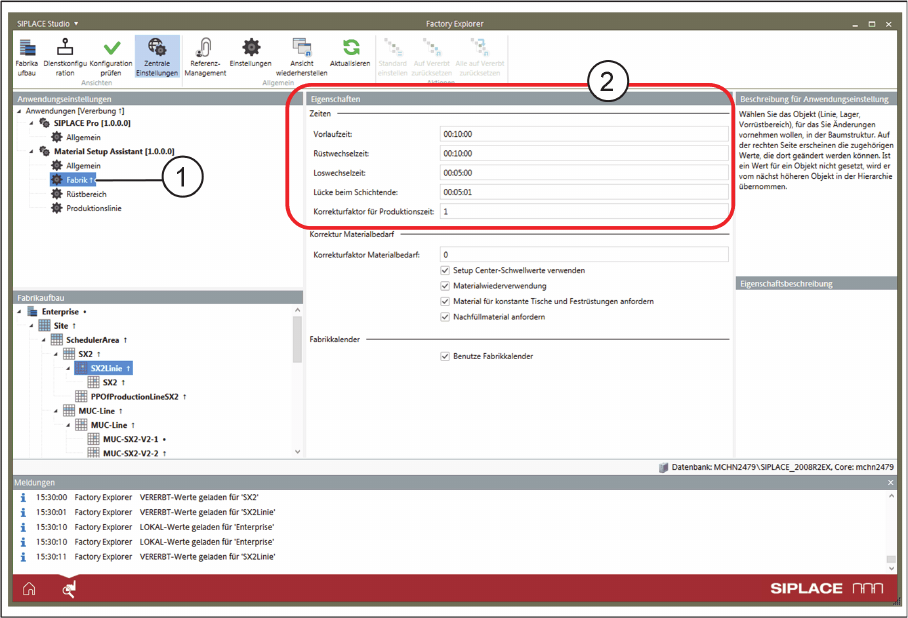This screenshot has width=908, height=618.
Task: Click Aktualisieren refresh icon
Action: point(351,47)
